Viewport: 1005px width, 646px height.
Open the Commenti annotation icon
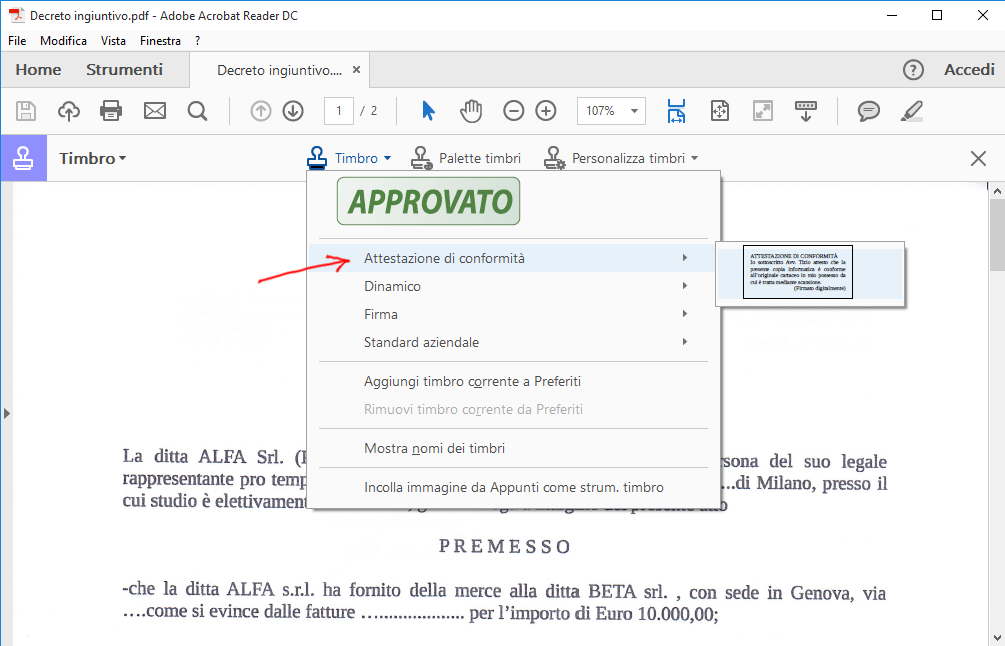(x=868, y=111)
